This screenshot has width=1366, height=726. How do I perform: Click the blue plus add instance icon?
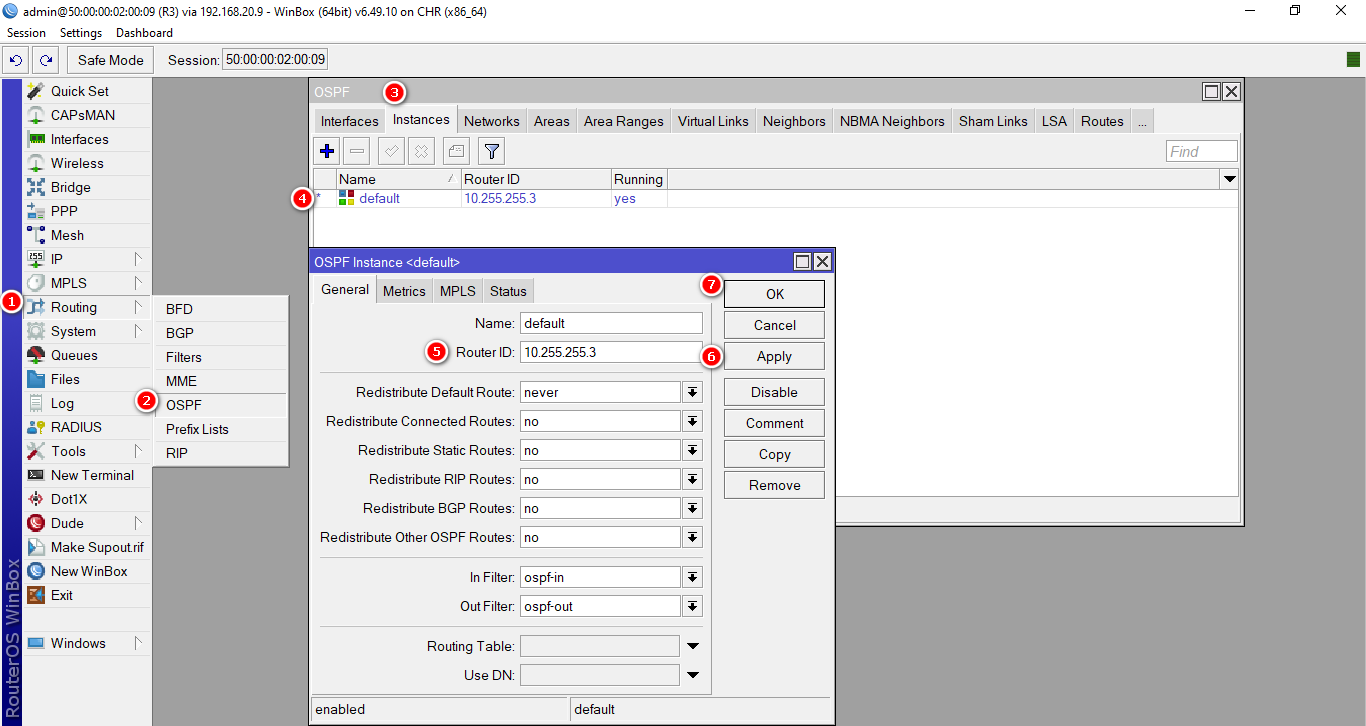tap(326, 152)
